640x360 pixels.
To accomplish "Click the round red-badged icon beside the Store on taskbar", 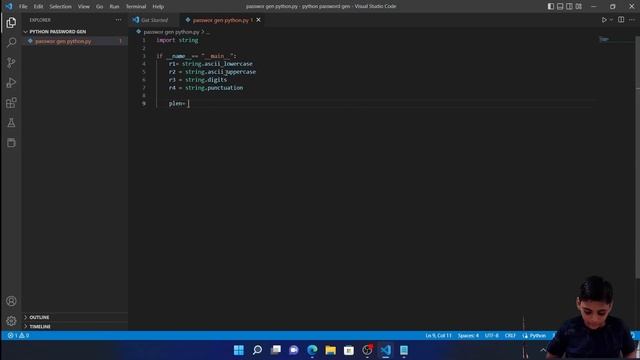I will coord(367,350).
